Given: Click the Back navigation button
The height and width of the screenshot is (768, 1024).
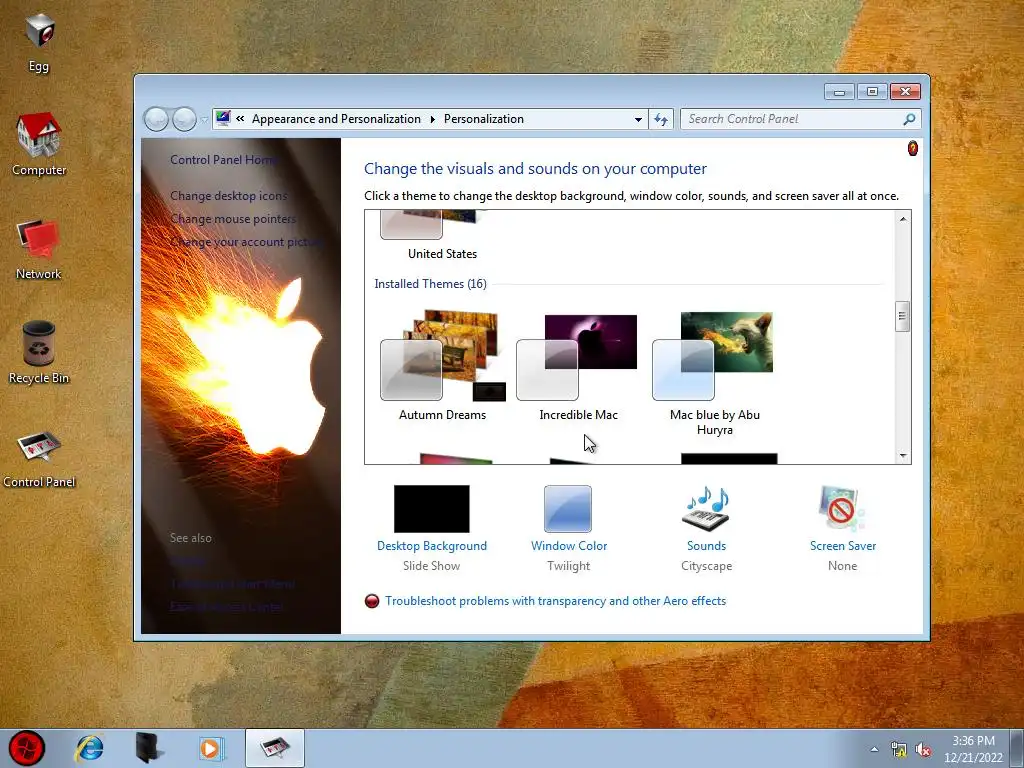Looking at the screenshot, I should point(157,119).
